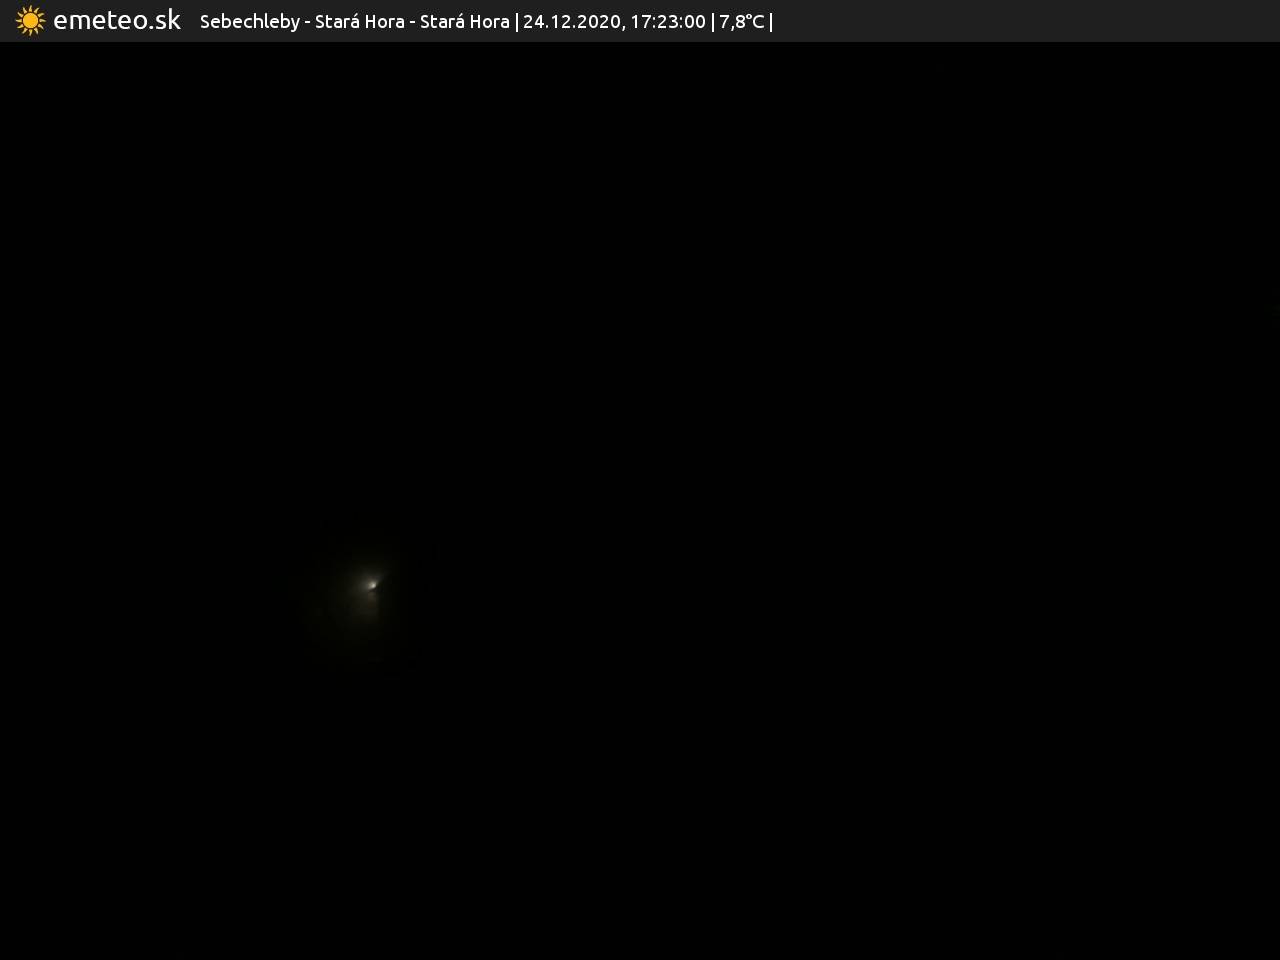Click the dash after Sebechleby
The image size is (1280, 960).
click(x=307, y=22)
